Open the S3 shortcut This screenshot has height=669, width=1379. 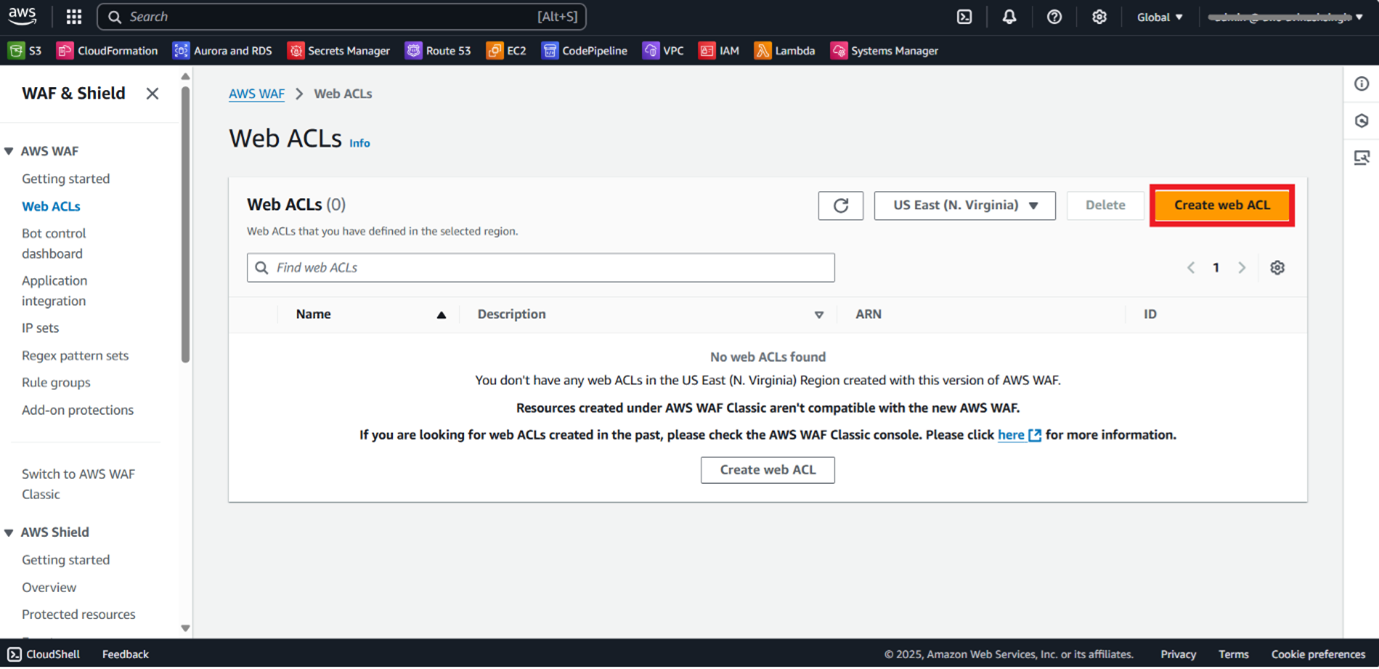pyautogui.click(x=25, y=50)
